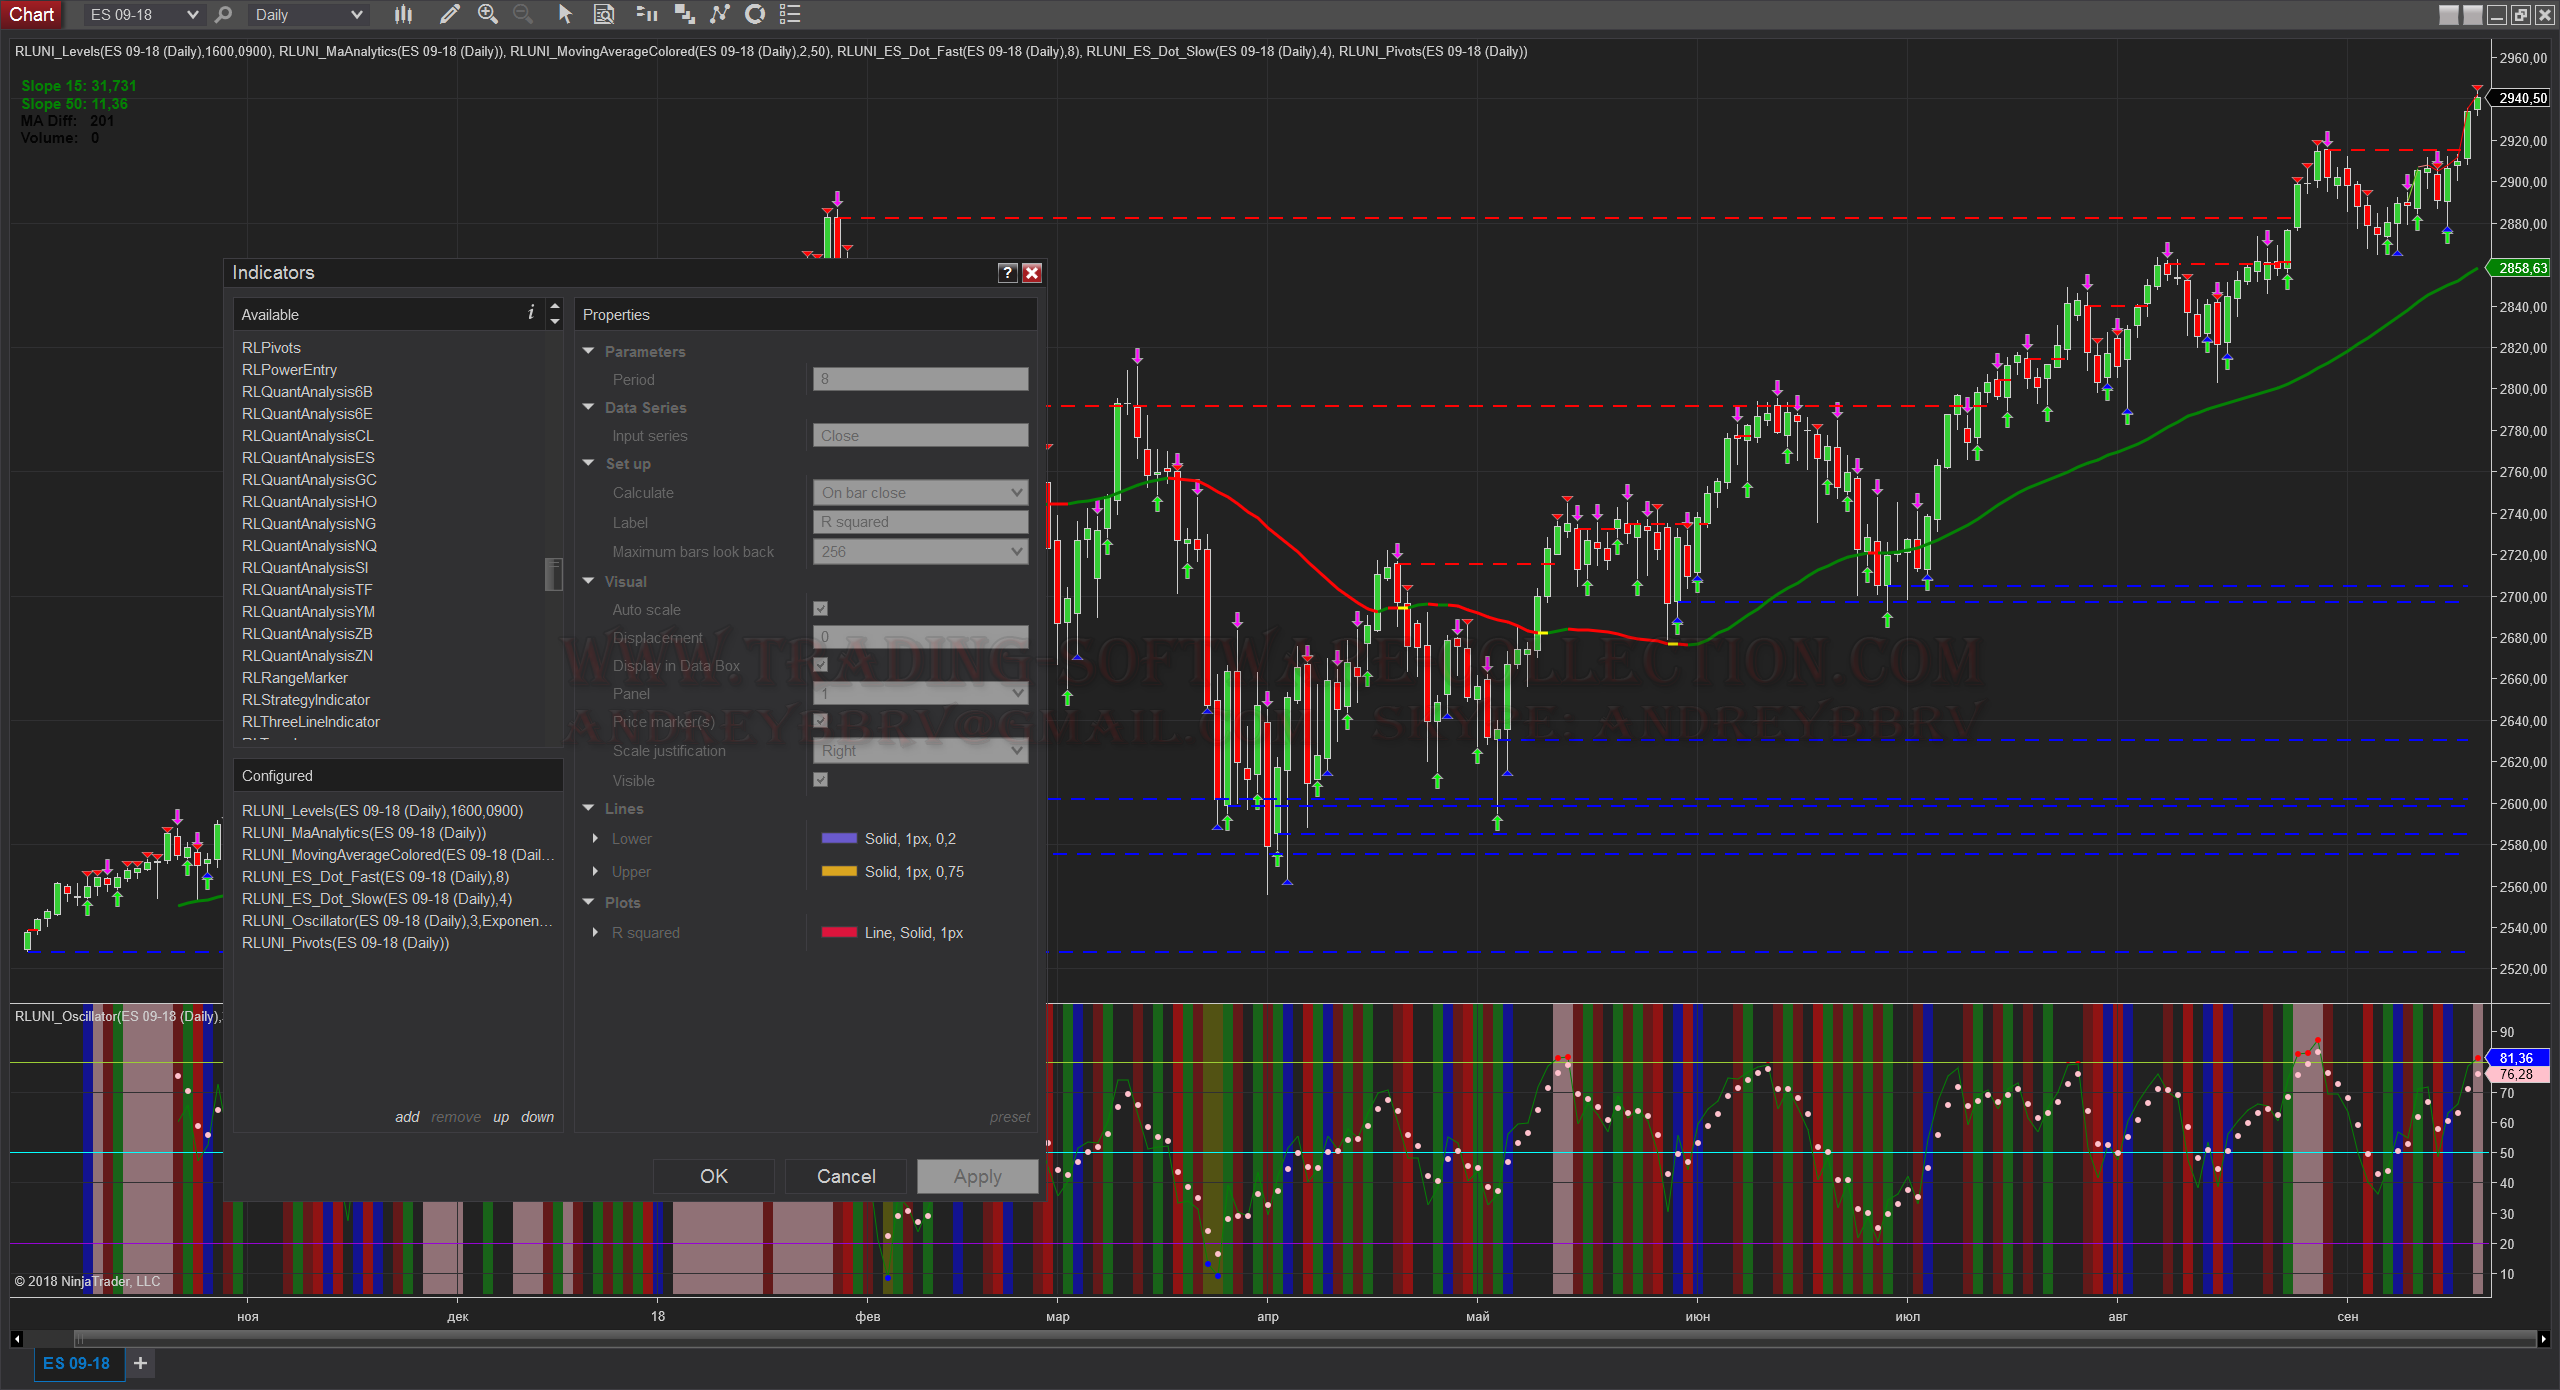Screen dimensions: 2560x1390
Task: Select the drawing tools pencil icon
Action: click(x=449, y=14)
